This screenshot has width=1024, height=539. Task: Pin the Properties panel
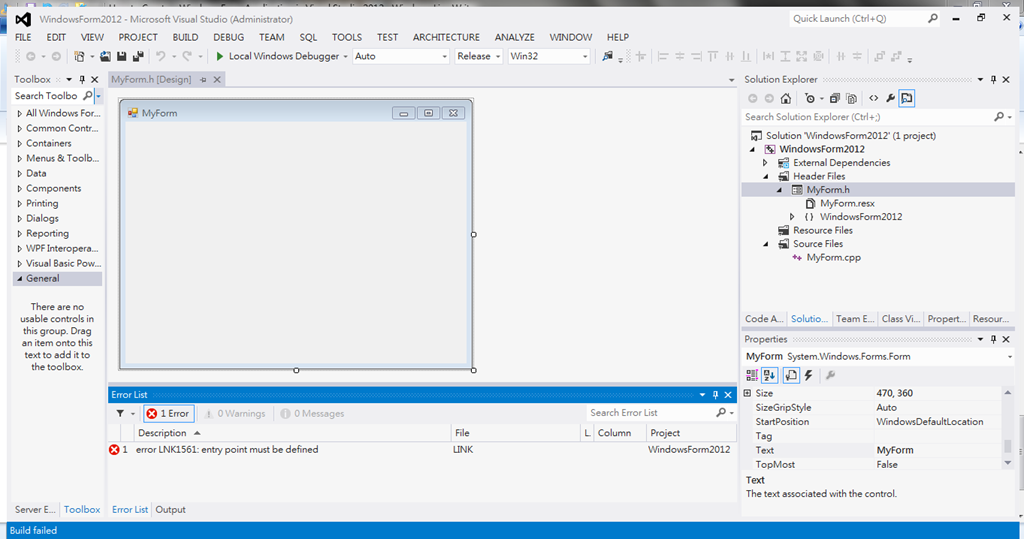tap(993, 340)
